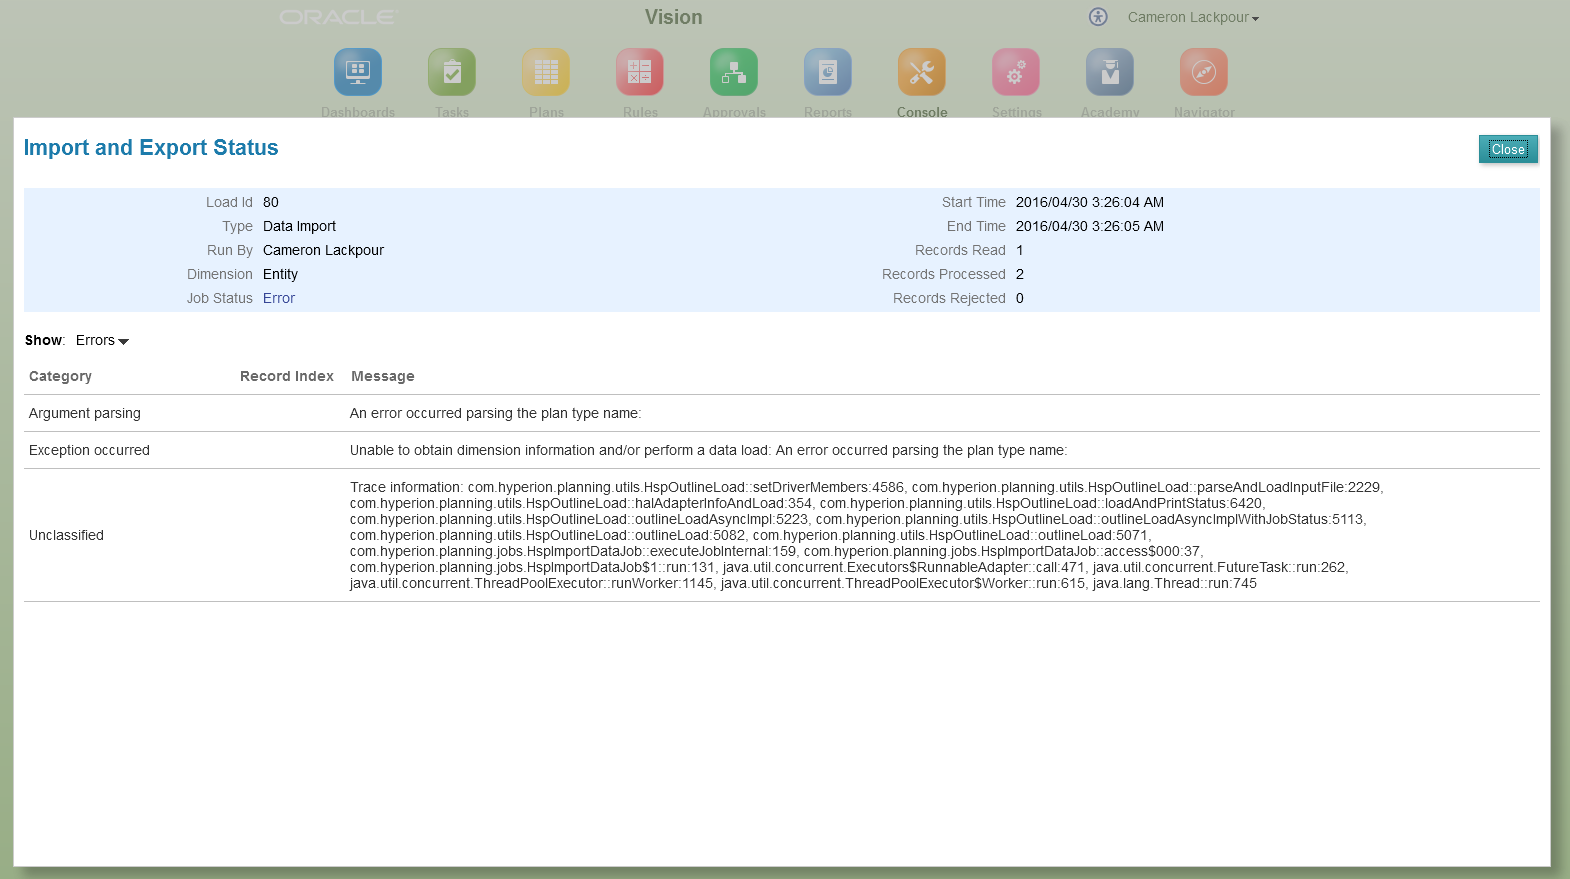Open the Navigator compass icon
The height and width of the screenshot is (879, 1570).
1204,72
